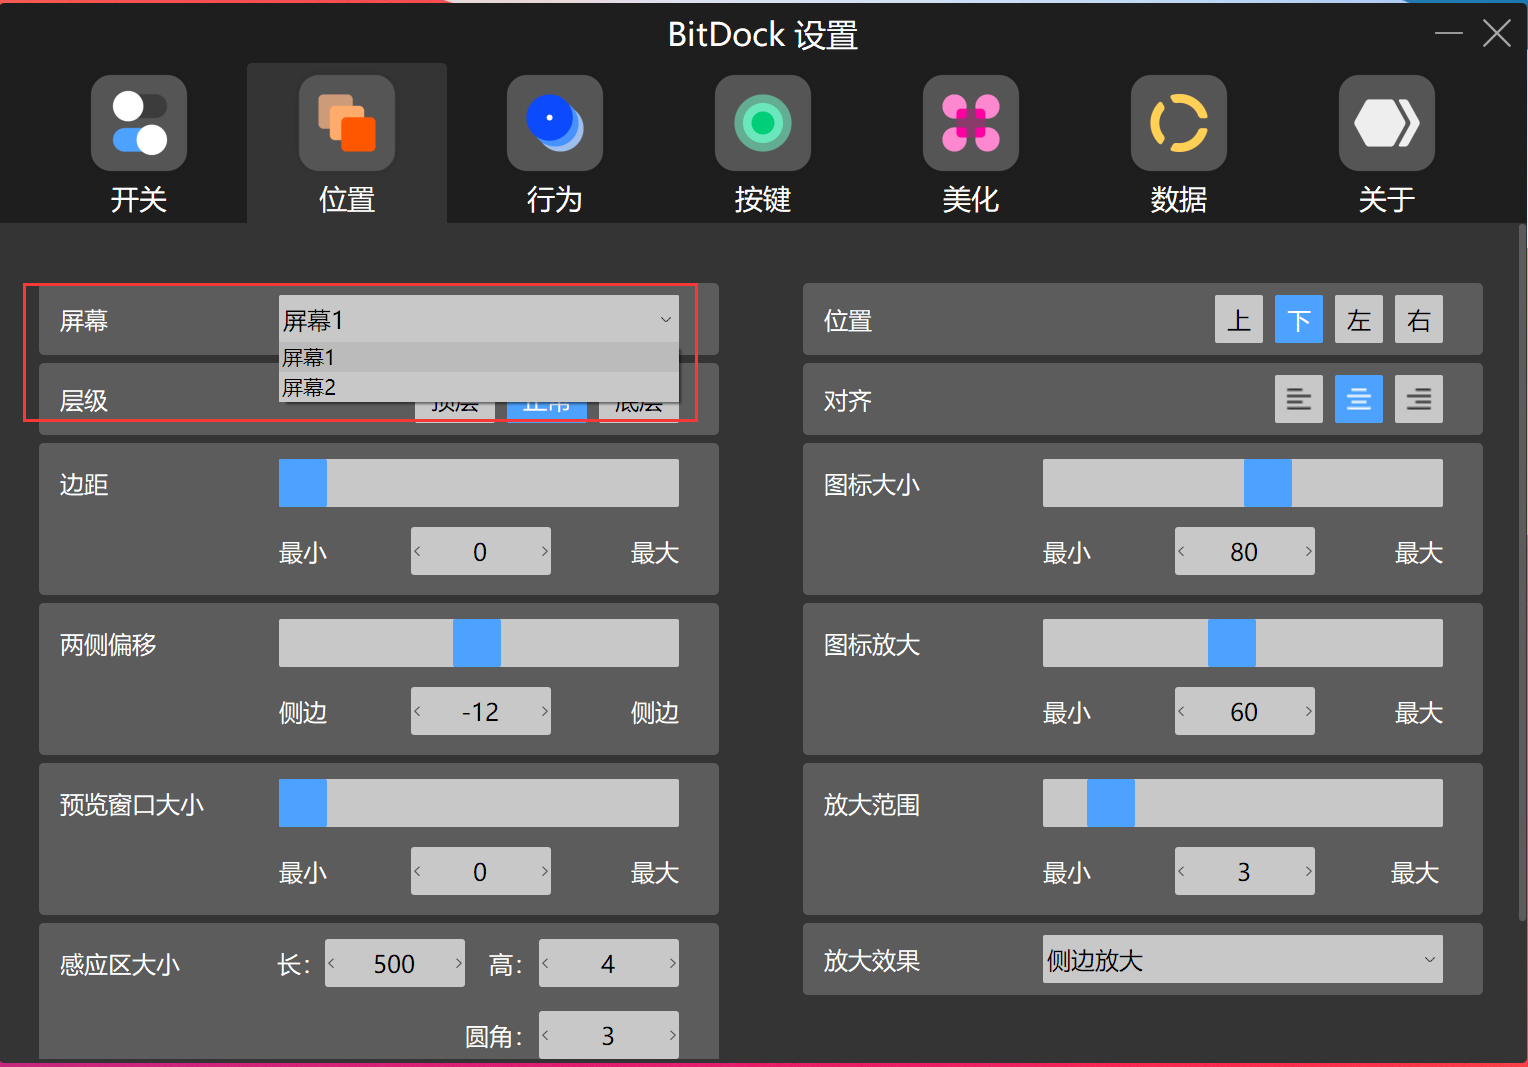The height and width of the screenshot is (1067, 1528).
Task: Click the 两侧偏移 field showing -12
Action: (481, 711)
